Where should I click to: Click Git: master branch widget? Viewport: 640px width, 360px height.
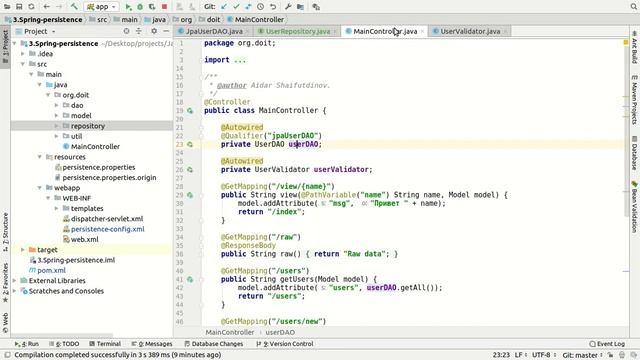point(582,355)
